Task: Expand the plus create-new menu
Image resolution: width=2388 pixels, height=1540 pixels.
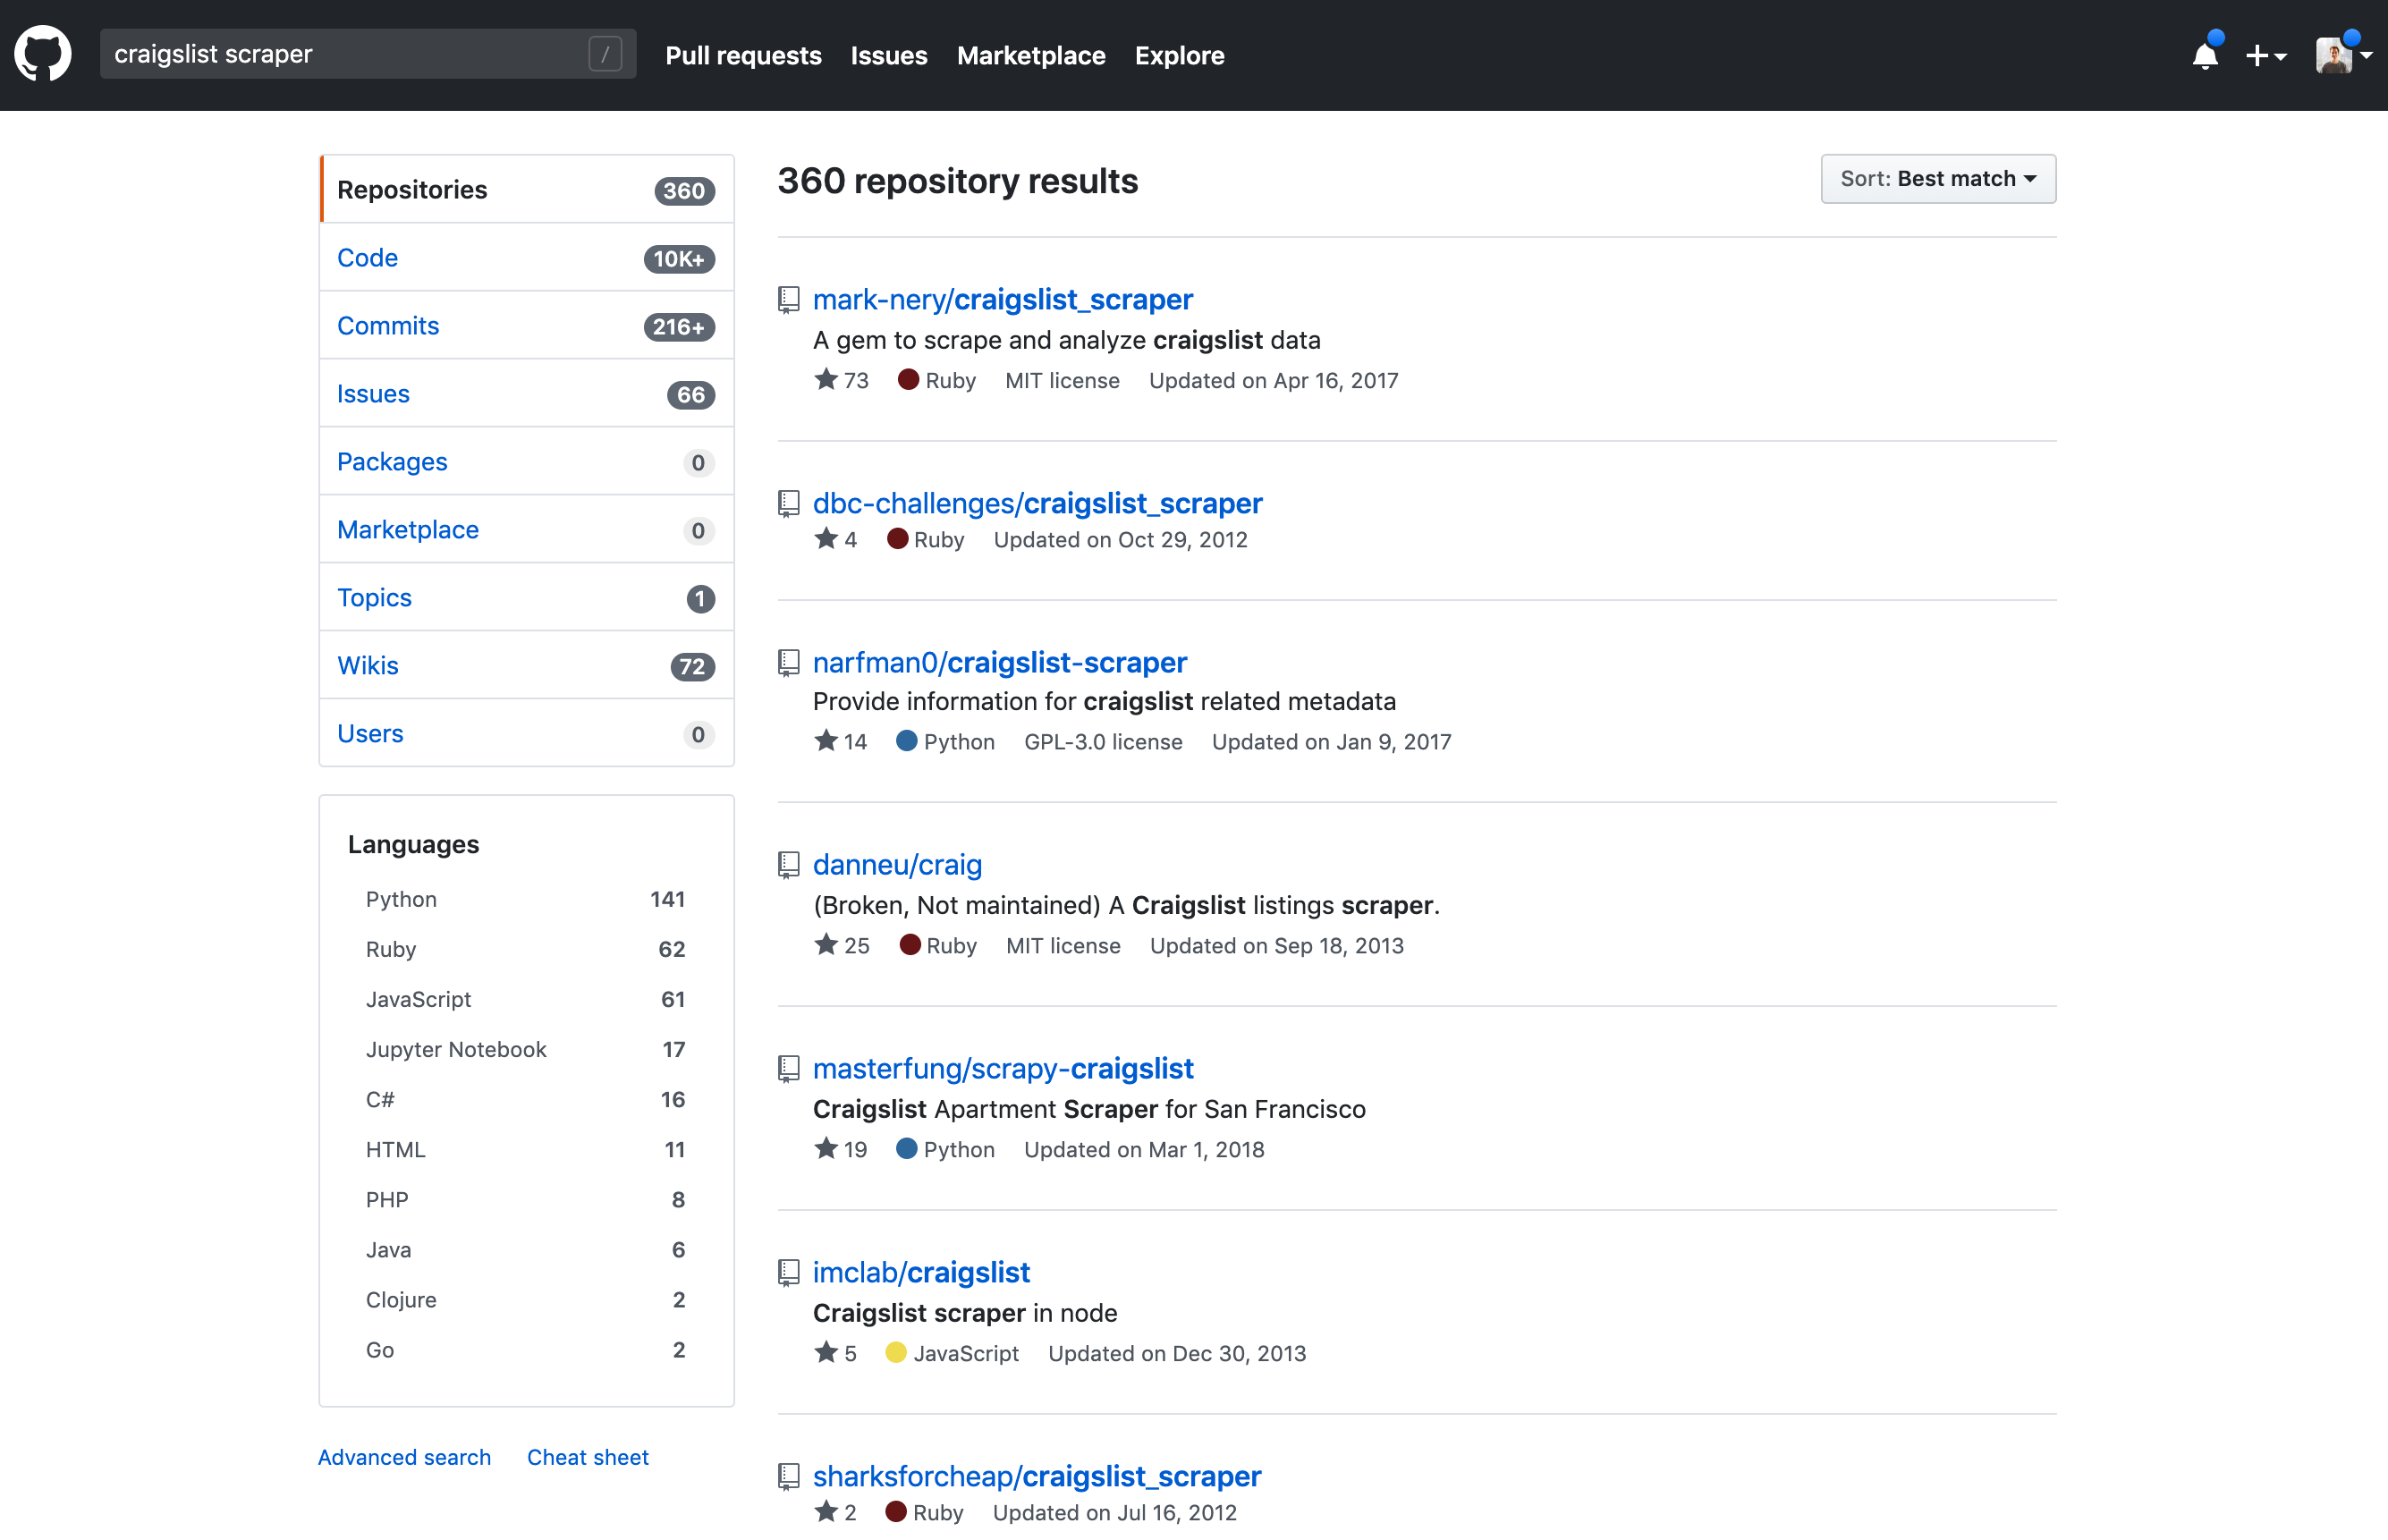Action: click(2265, 56)
